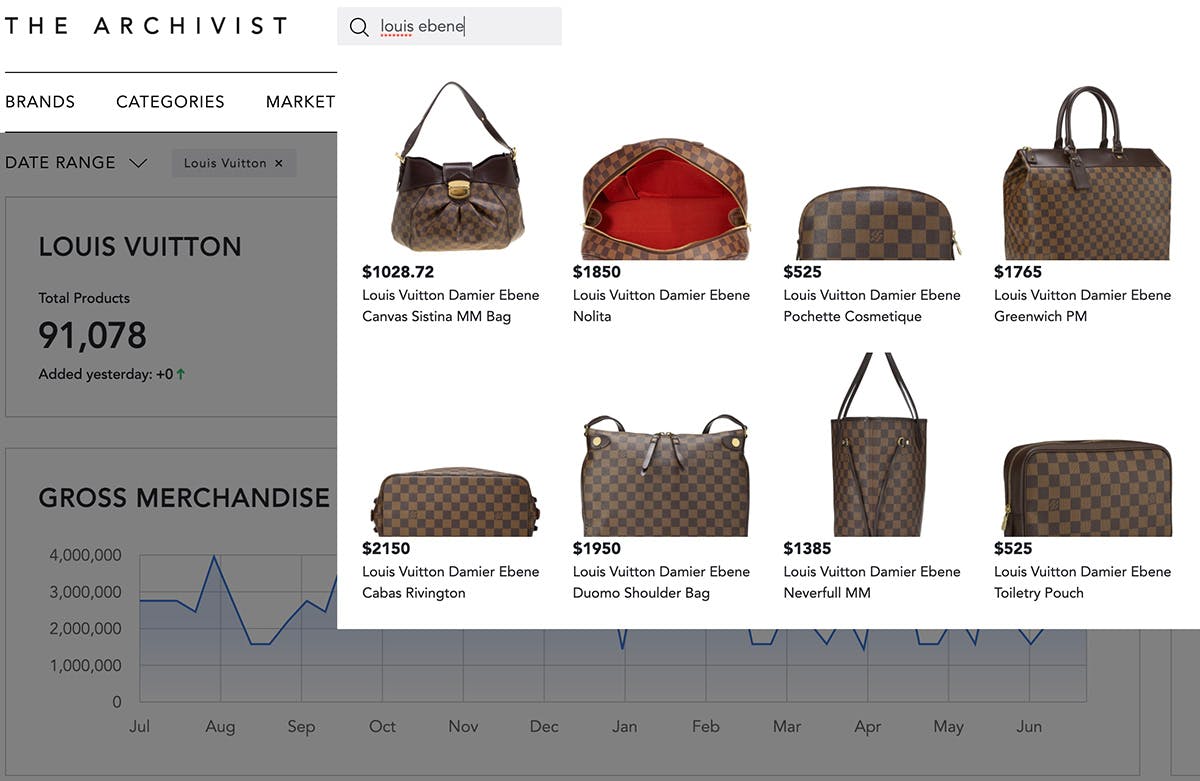Click into the search input field
The width and height of the screenshot is (1200, 781).
(470, 27)
